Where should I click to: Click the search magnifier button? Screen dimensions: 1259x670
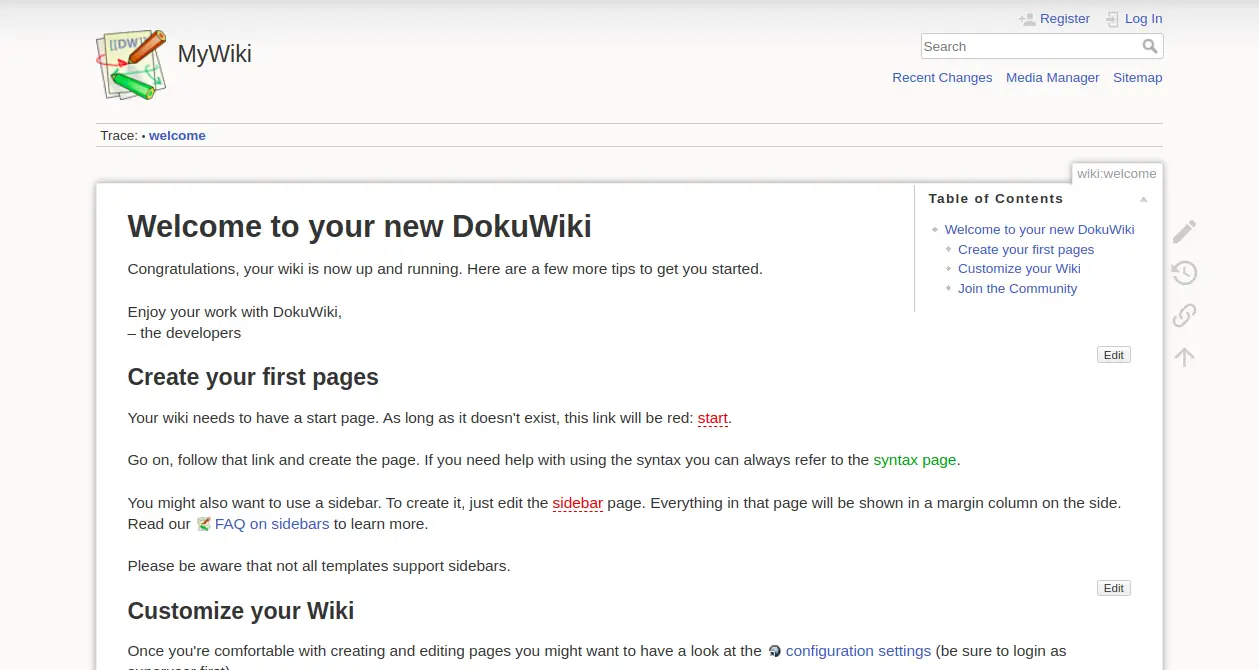coord(1151,47)
